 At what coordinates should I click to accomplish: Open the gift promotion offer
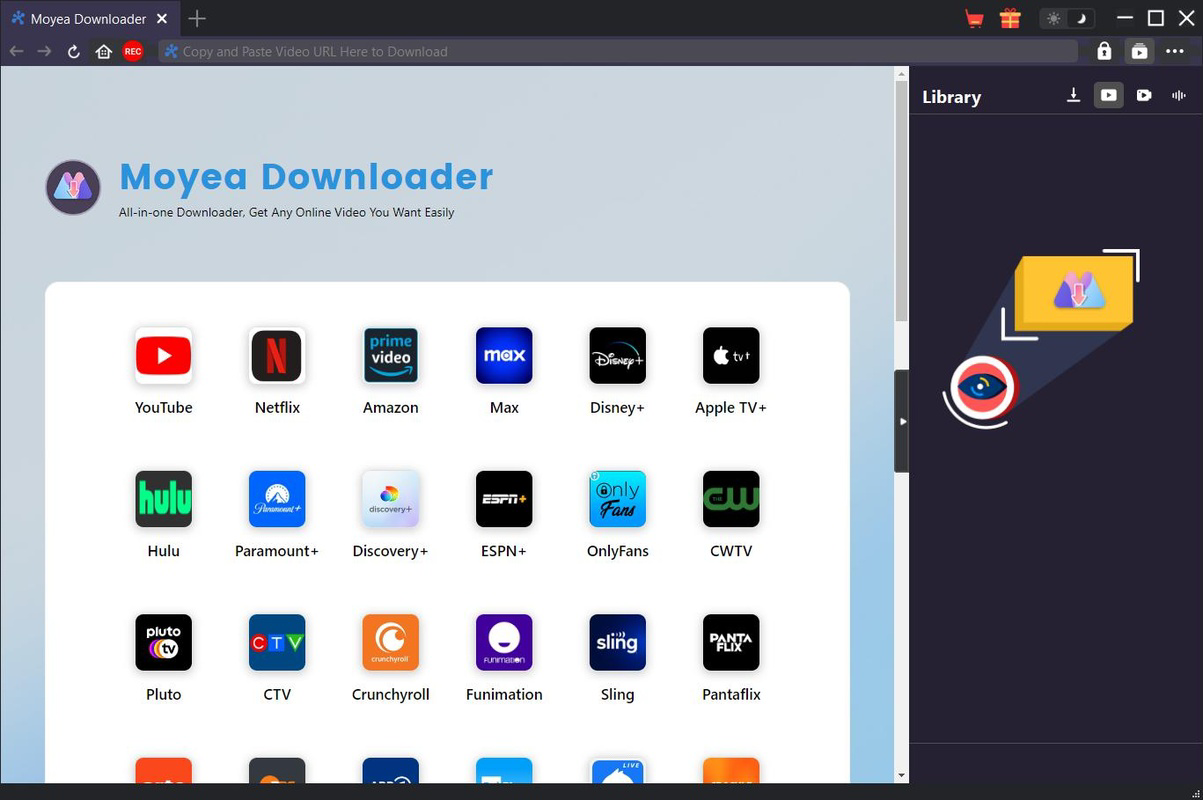1010,17
